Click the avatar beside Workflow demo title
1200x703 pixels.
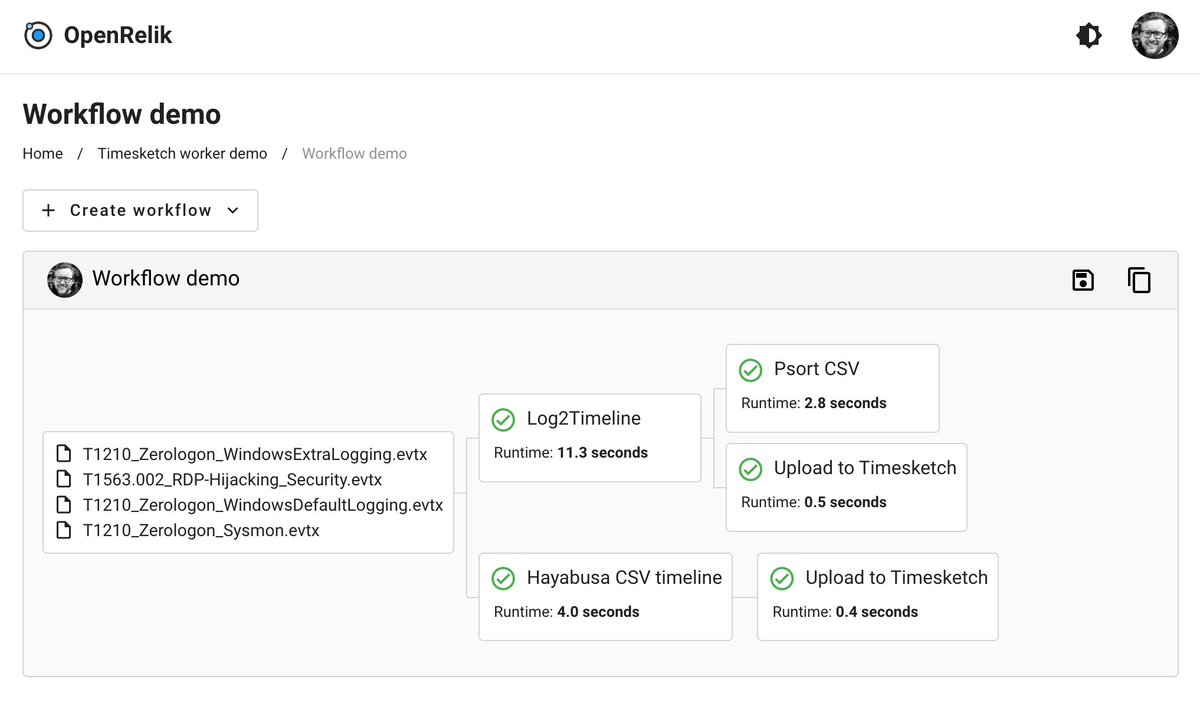(x=65, y=279)
